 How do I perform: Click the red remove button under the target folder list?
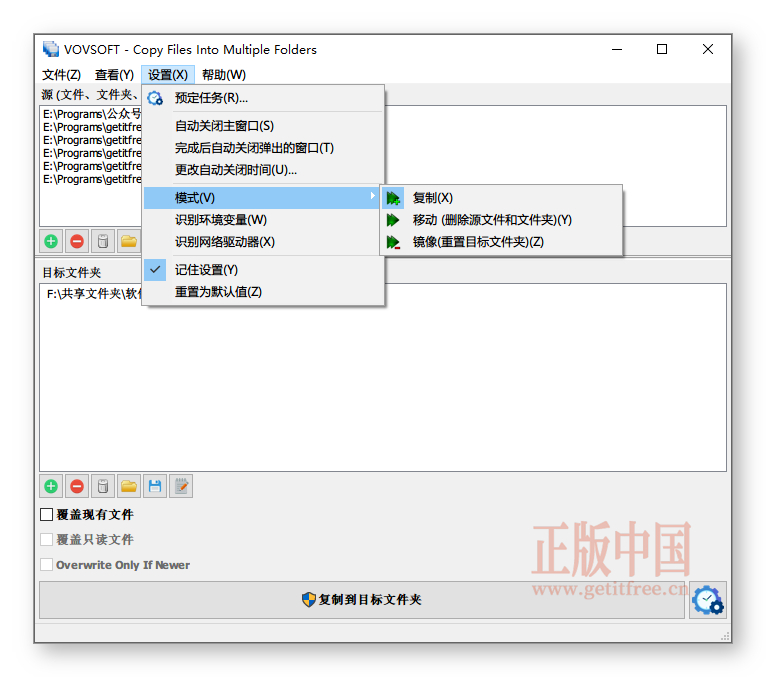tap(77, 487)
